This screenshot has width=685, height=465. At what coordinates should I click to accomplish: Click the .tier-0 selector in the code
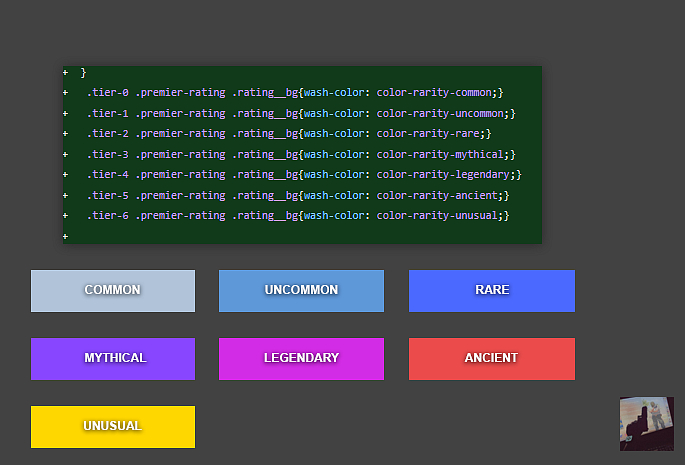[x=107, y=93]
